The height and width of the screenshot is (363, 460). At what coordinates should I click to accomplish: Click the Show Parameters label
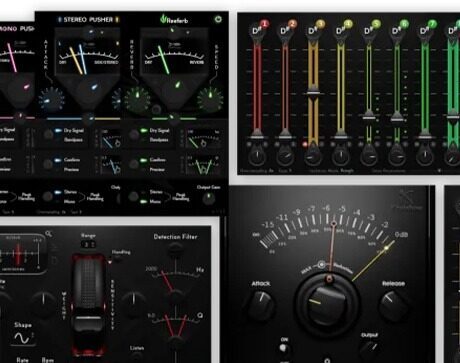(x=389, y=171)
